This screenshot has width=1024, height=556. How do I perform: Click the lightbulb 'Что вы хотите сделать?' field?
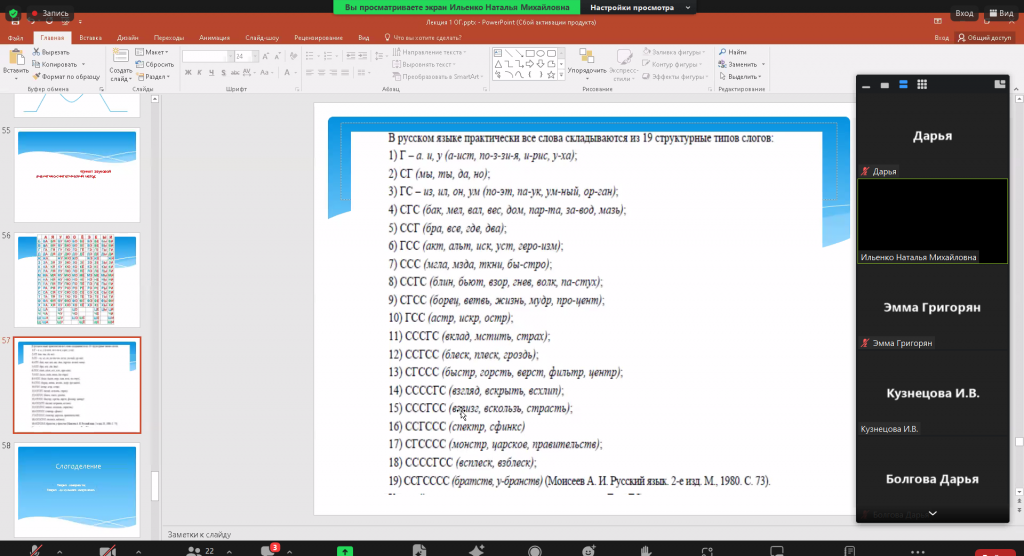click(x=423, y=37)
